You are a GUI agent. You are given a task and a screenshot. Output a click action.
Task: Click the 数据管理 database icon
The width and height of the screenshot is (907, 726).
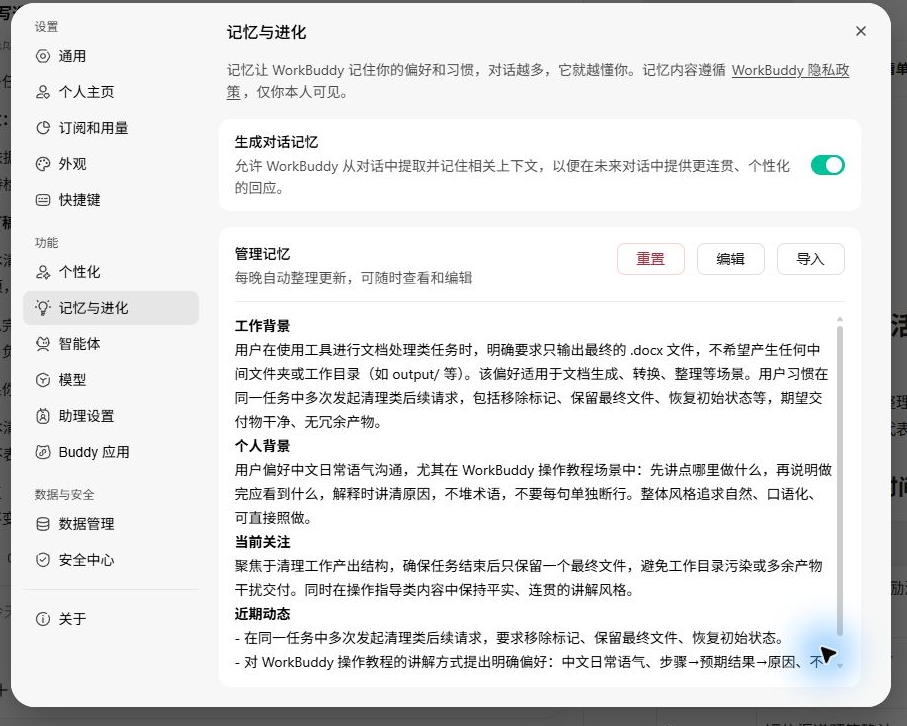pyautogui.click(x=43, y=524)
